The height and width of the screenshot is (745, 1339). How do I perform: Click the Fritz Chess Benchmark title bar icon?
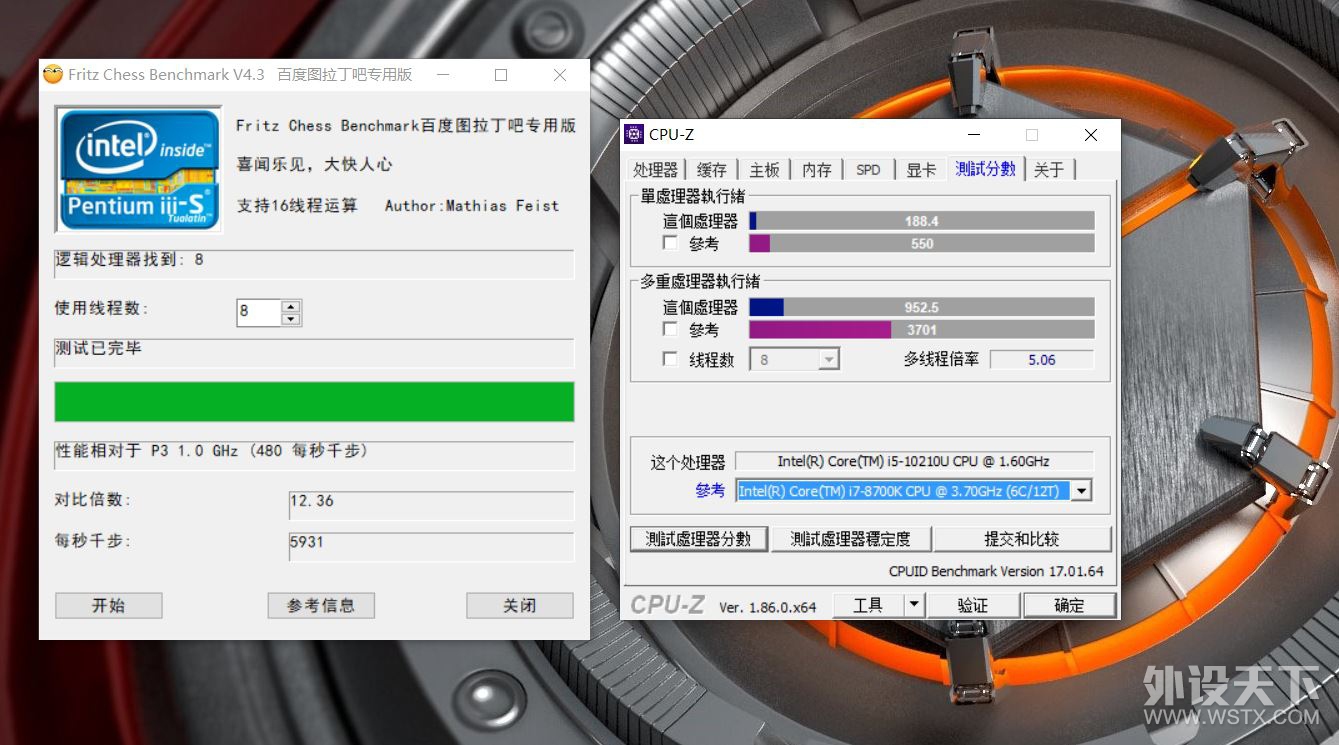pyautogui.click(x=53, y=75)
